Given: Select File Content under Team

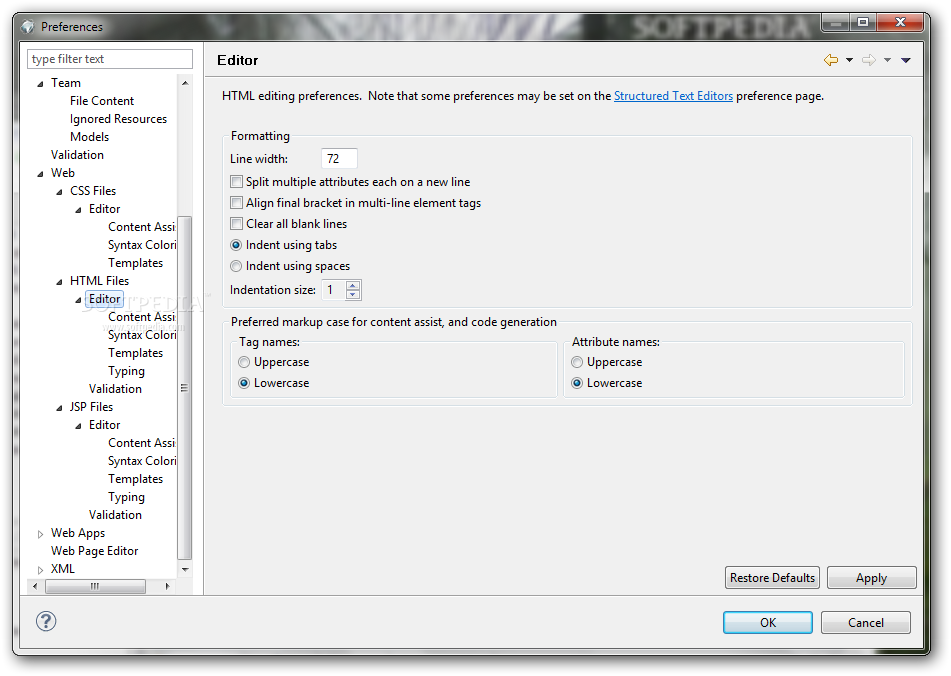Looking at the screenshot, I should coord(102,101).
